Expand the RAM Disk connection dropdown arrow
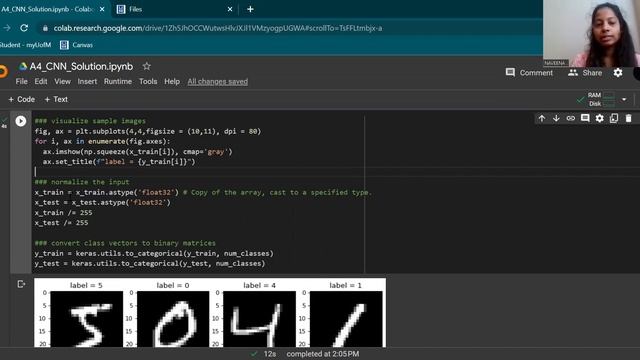The image size is (640, 360). 624,99
